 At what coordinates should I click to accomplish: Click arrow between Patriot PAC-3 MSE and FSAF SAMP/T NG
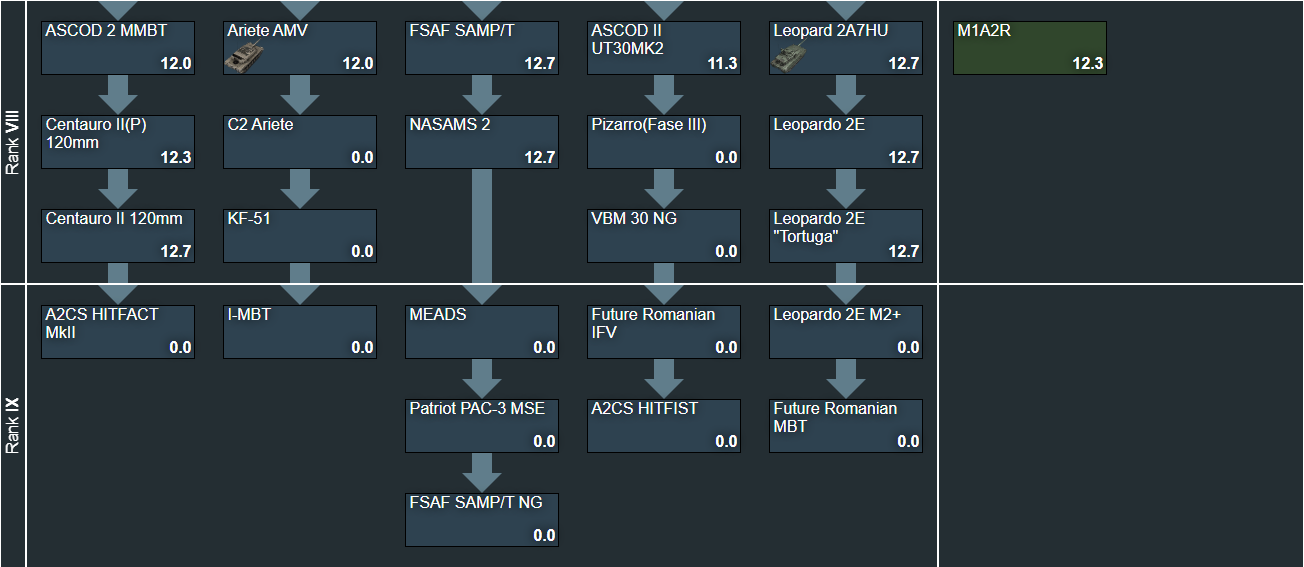tap(482, 472)
